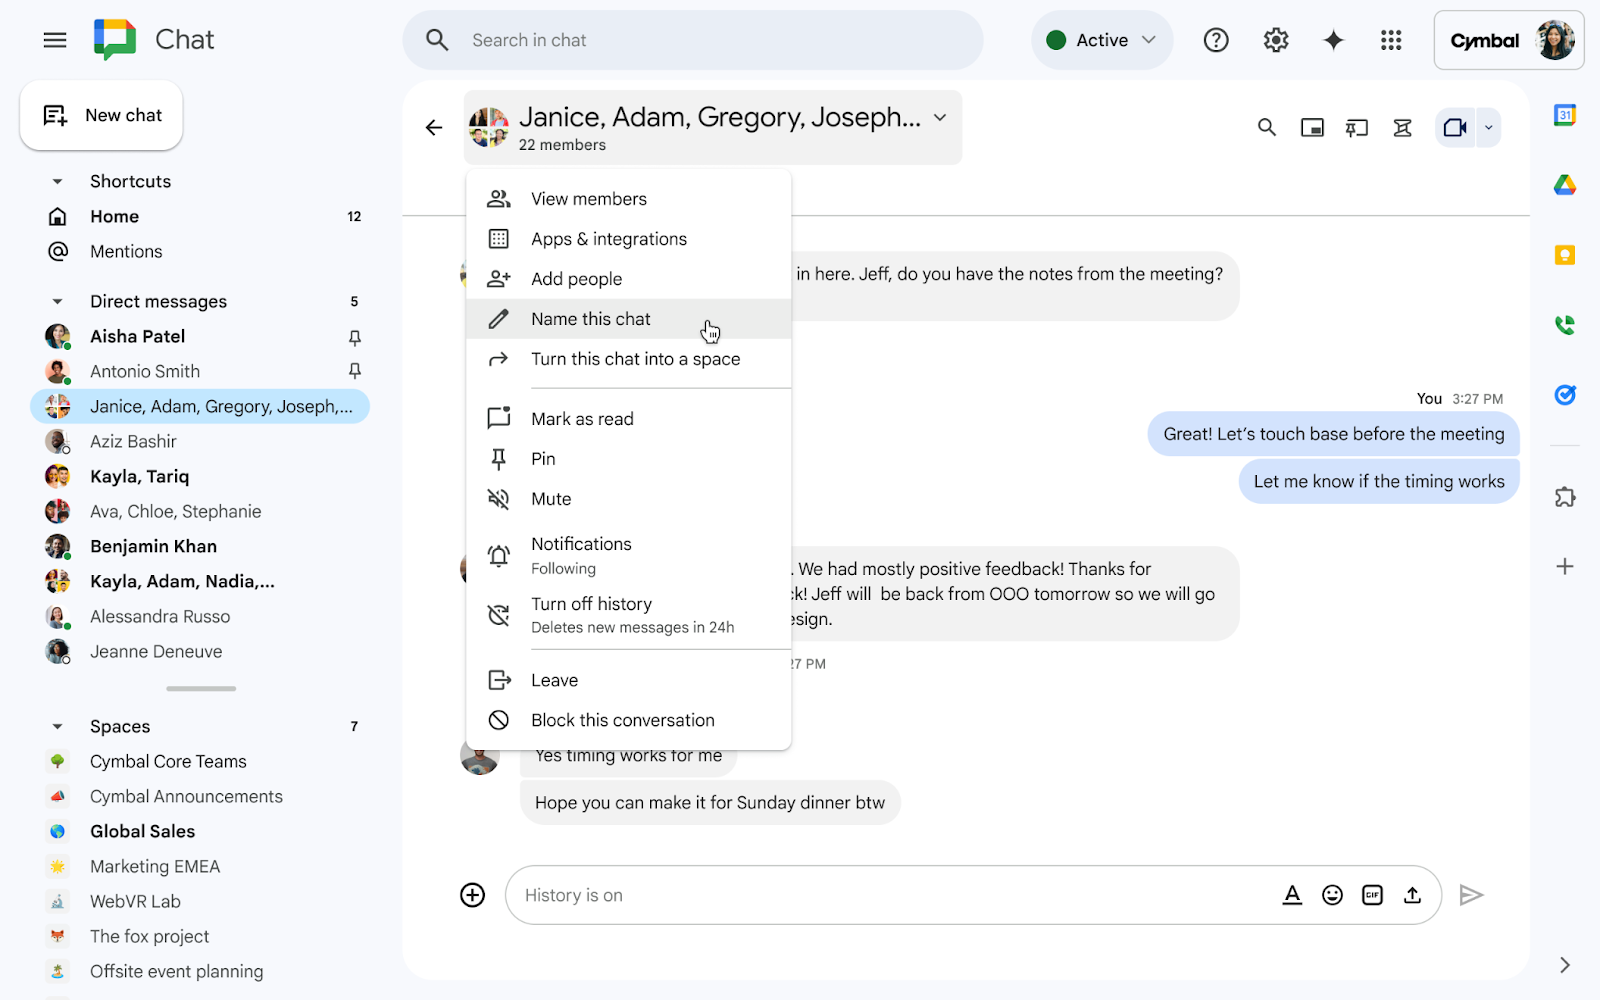Insert a GIF into the message

point(1372,895)
